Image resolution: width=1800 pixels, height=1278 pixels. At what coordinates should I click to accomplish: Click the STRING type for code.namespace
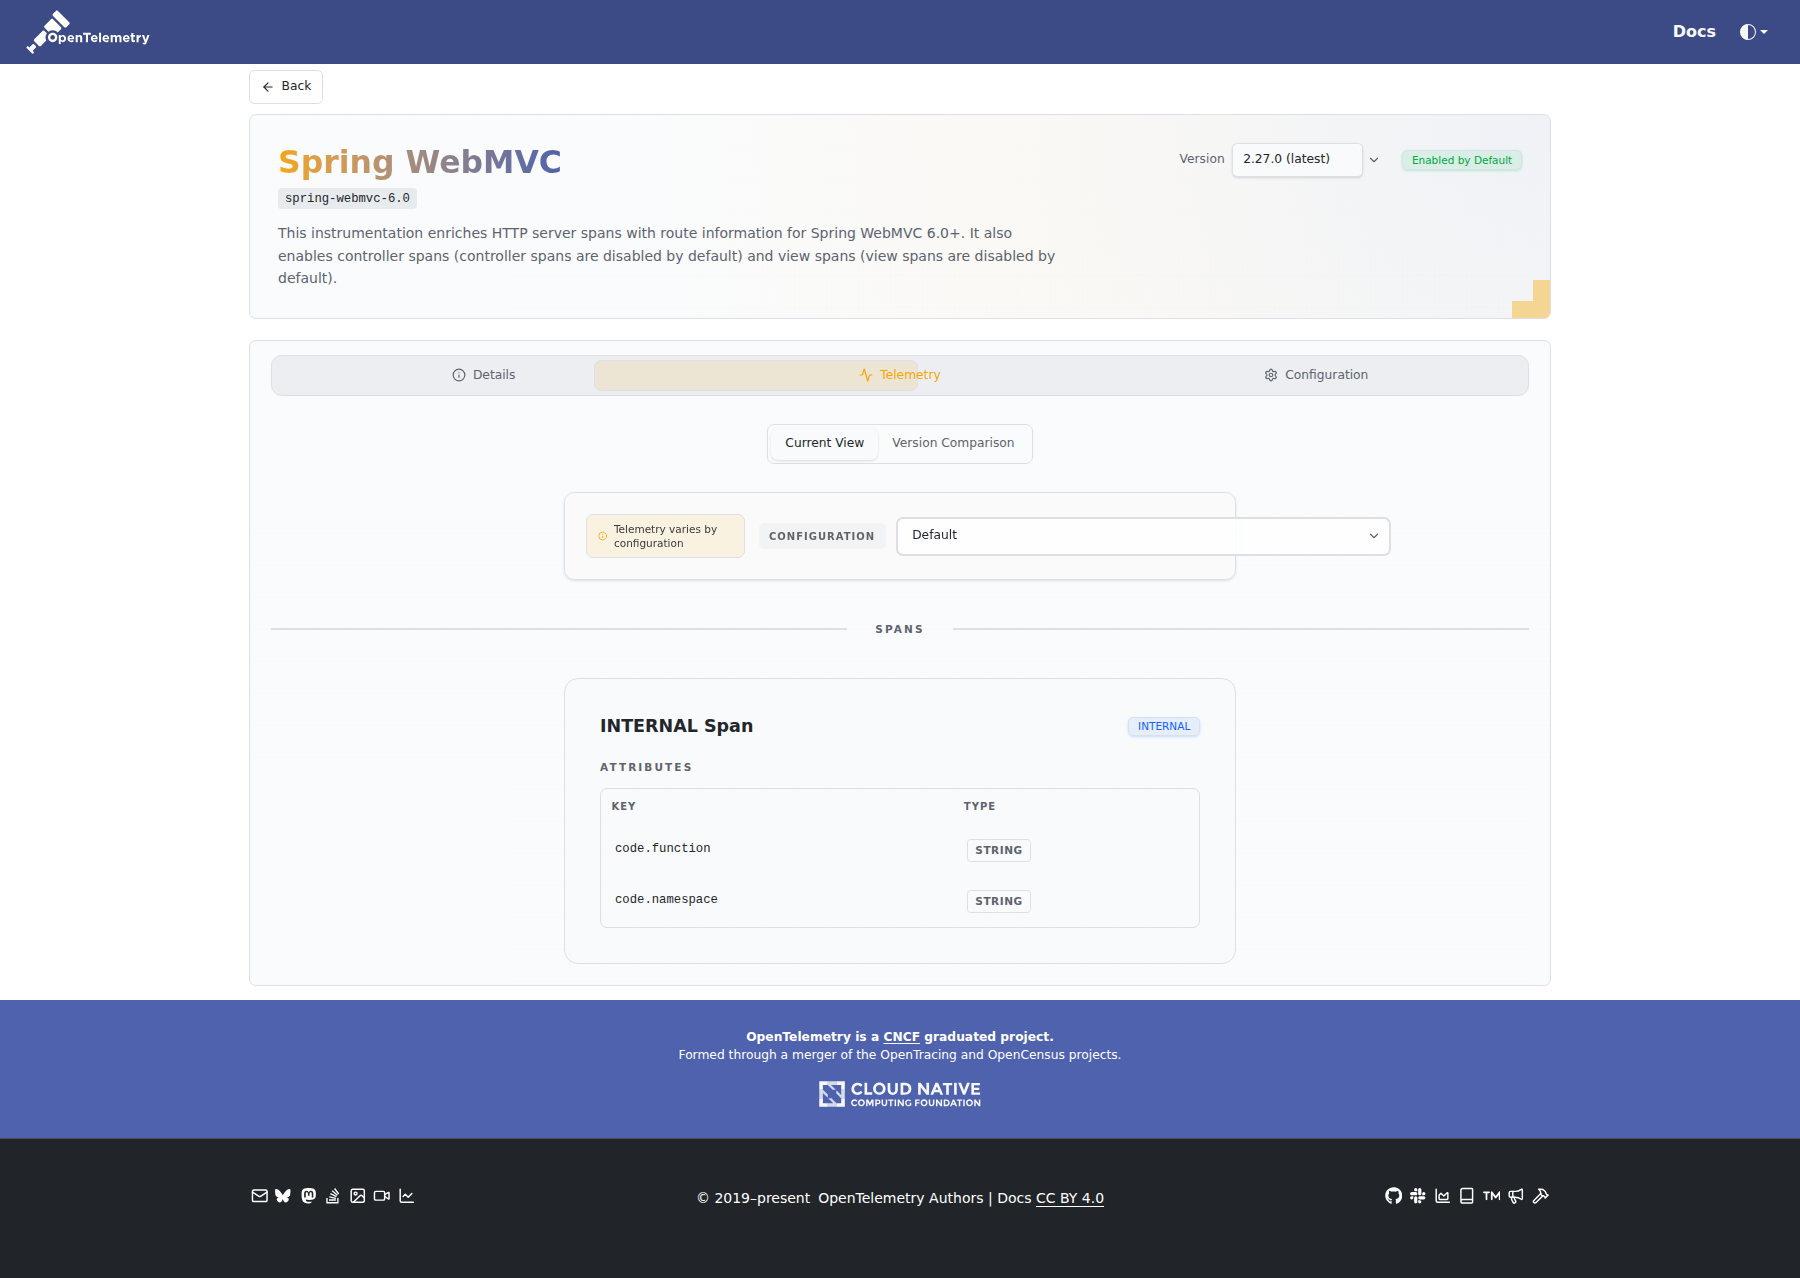tap(998, 901)
